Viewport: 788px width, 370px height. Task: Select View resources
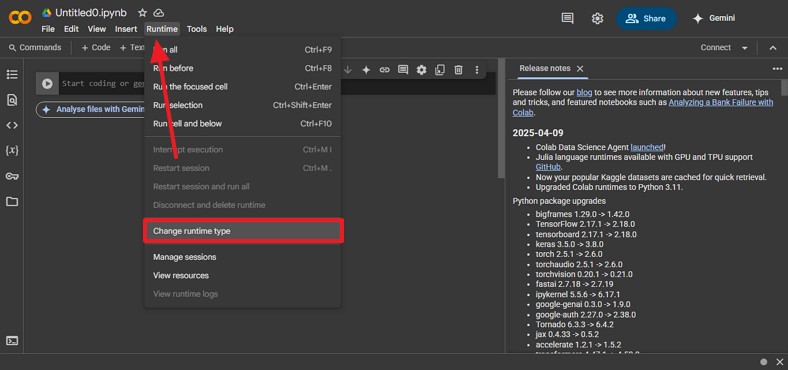(242, 275)
